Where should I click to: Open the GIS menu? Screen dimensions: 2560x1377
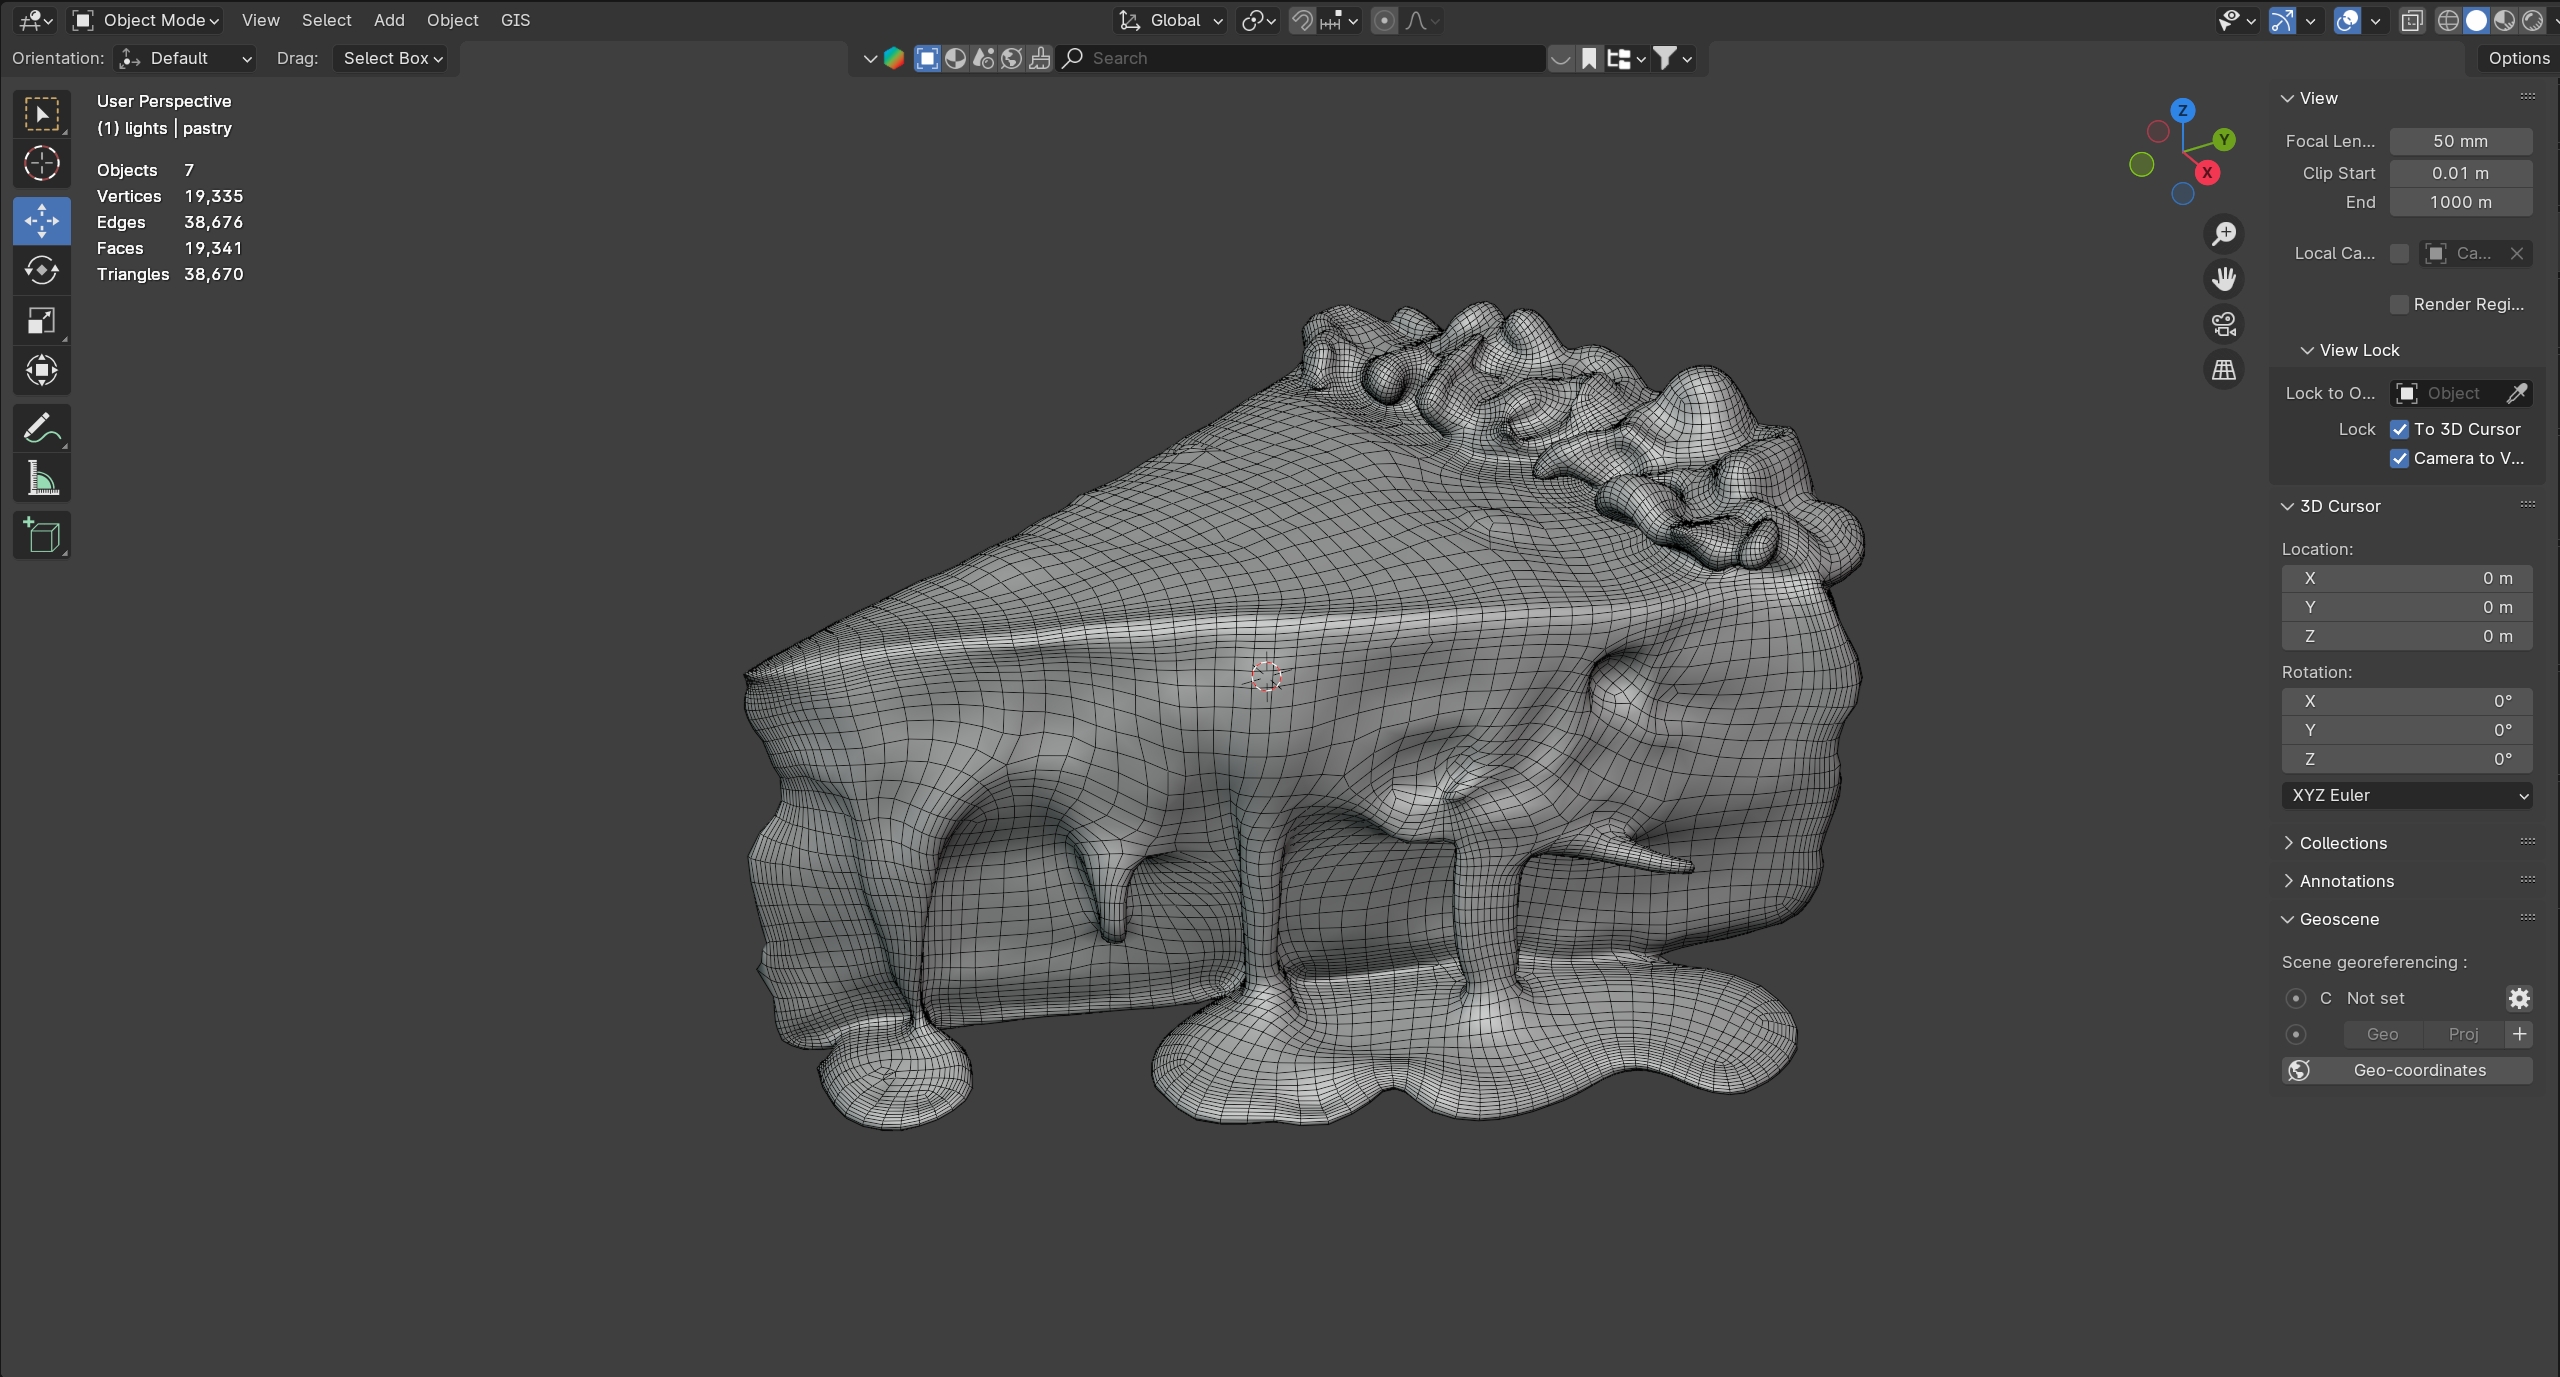(x=515, y=20)
